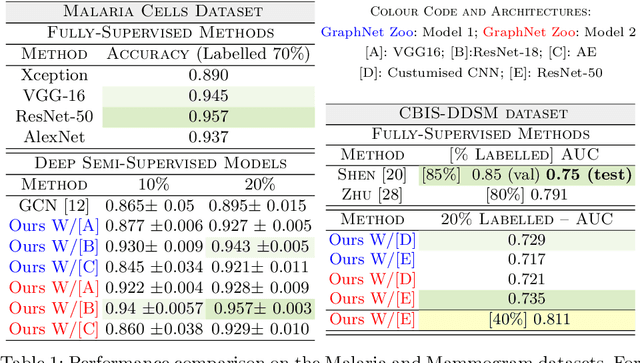Screen dimensions: 640x363
Task: Select the "Colour Code and Architectures:" heading
Action: coord(480,11)
